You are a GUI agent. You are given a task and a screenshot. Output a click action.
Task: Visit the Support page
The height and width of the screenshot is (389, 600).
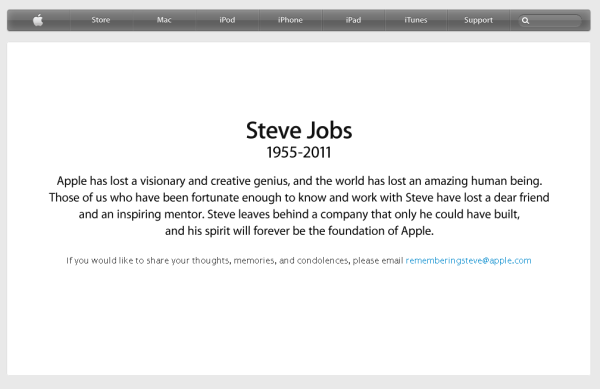pos(478,20)
